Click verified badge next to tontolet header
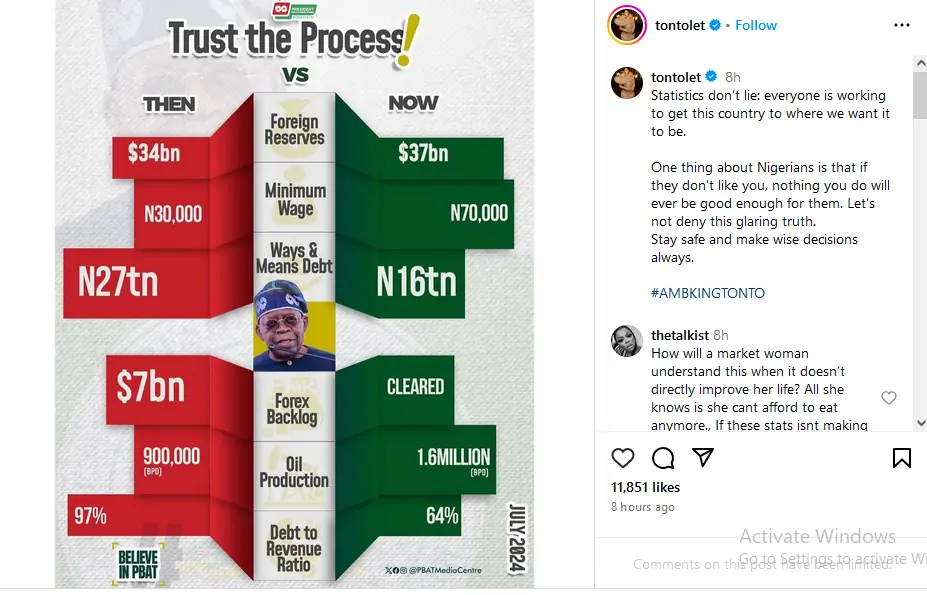The image size is (927, 595). 715,25
